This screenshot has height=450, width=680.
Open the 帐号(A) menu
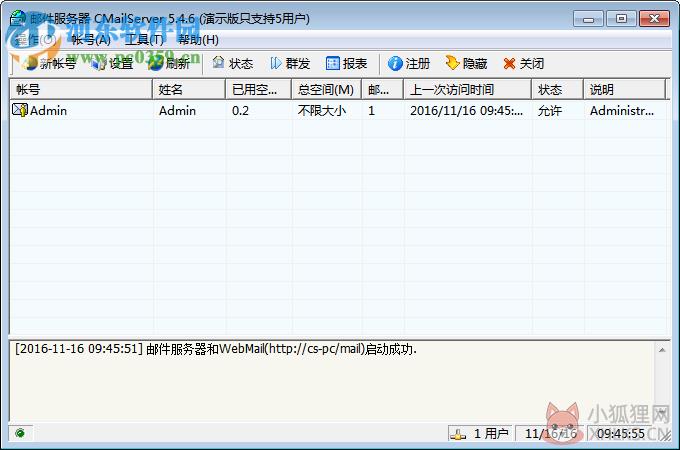(91, 40)
